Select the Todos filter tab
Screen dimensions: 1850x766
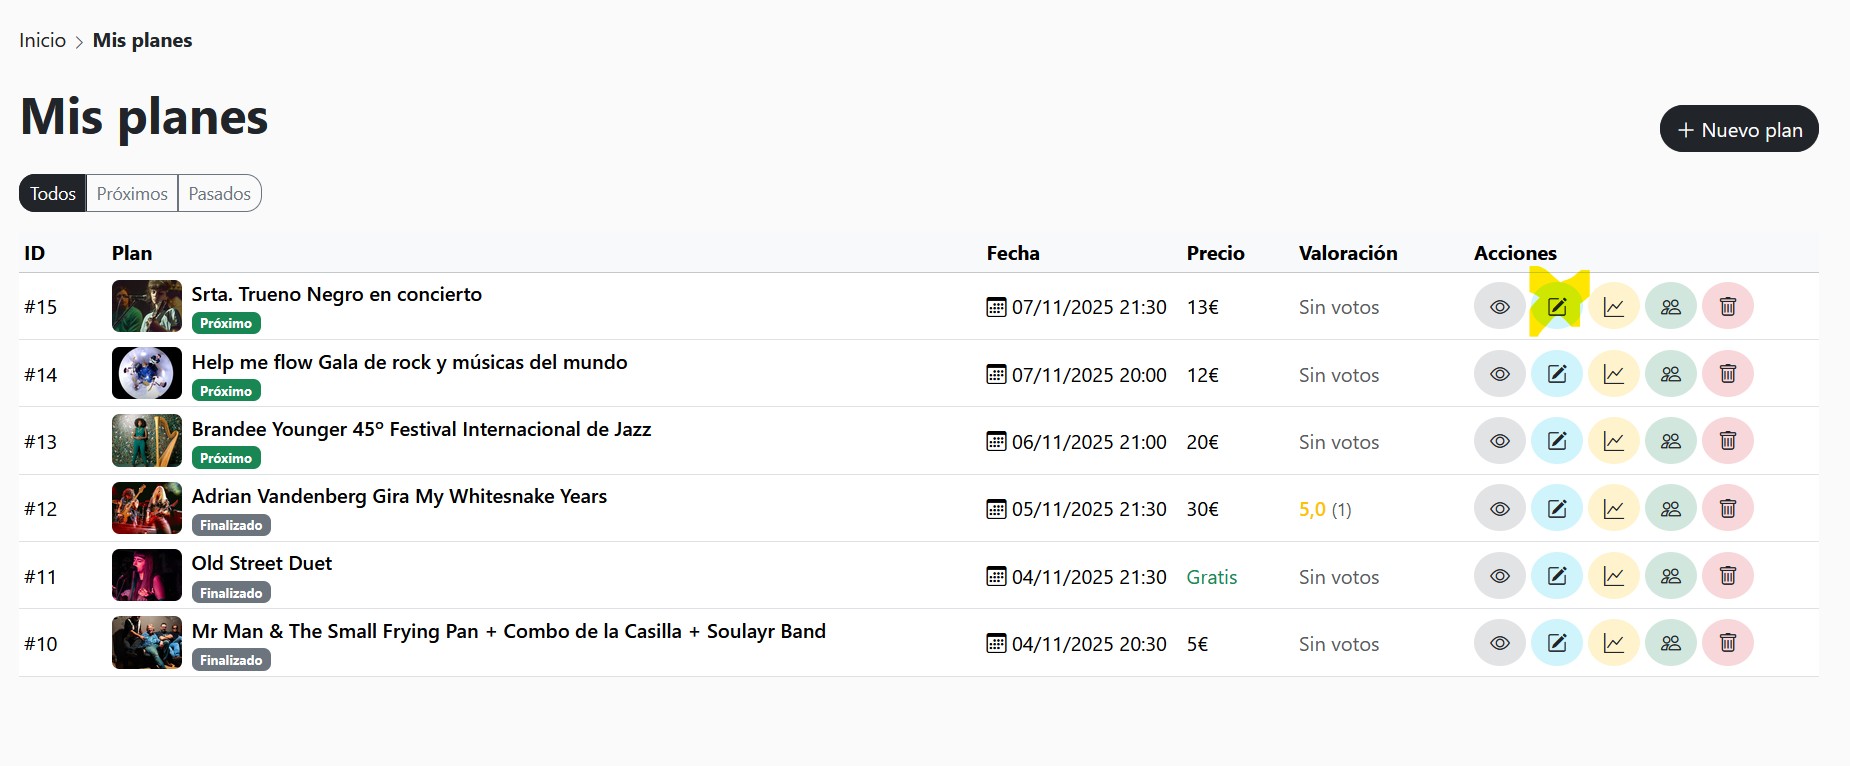click(53, 194)
